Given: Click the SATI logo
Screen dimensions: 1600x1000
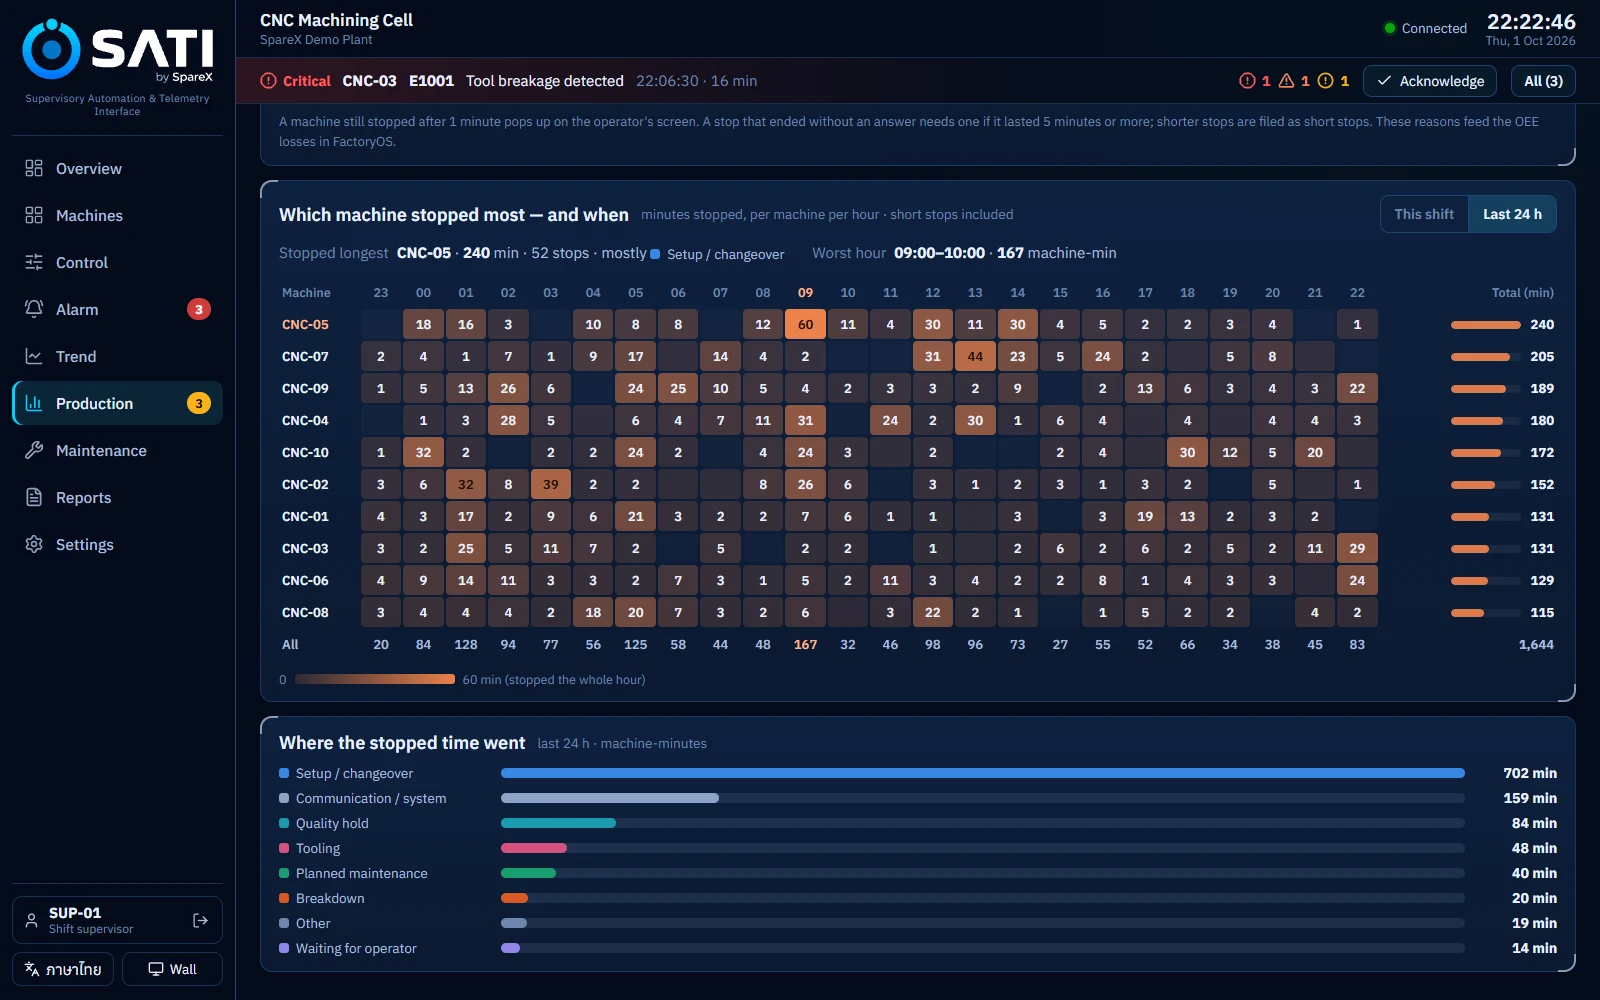Looking at the screenshot, I should click(117, 50).
